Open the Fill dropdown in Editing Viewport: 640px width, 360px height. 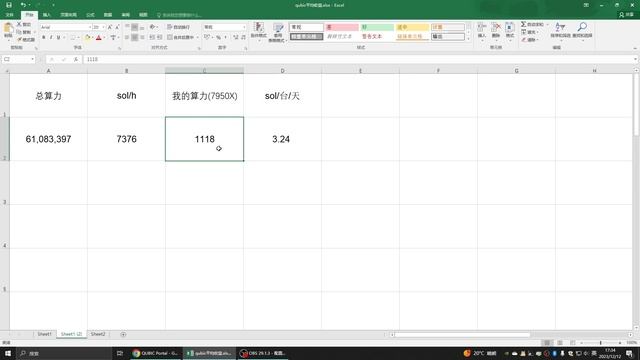[529, 32]
